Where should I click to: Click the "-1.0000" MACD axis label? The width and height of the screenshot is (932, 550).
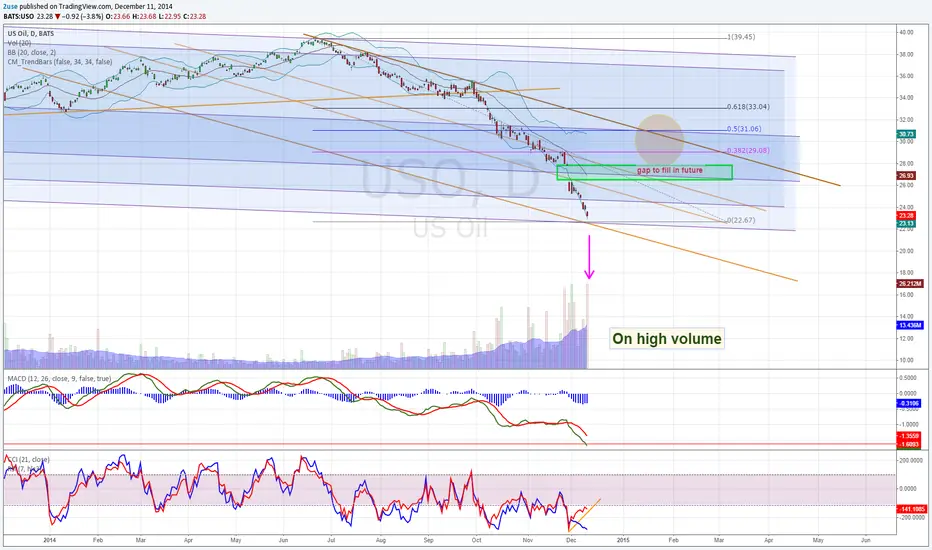click(909, 425)
